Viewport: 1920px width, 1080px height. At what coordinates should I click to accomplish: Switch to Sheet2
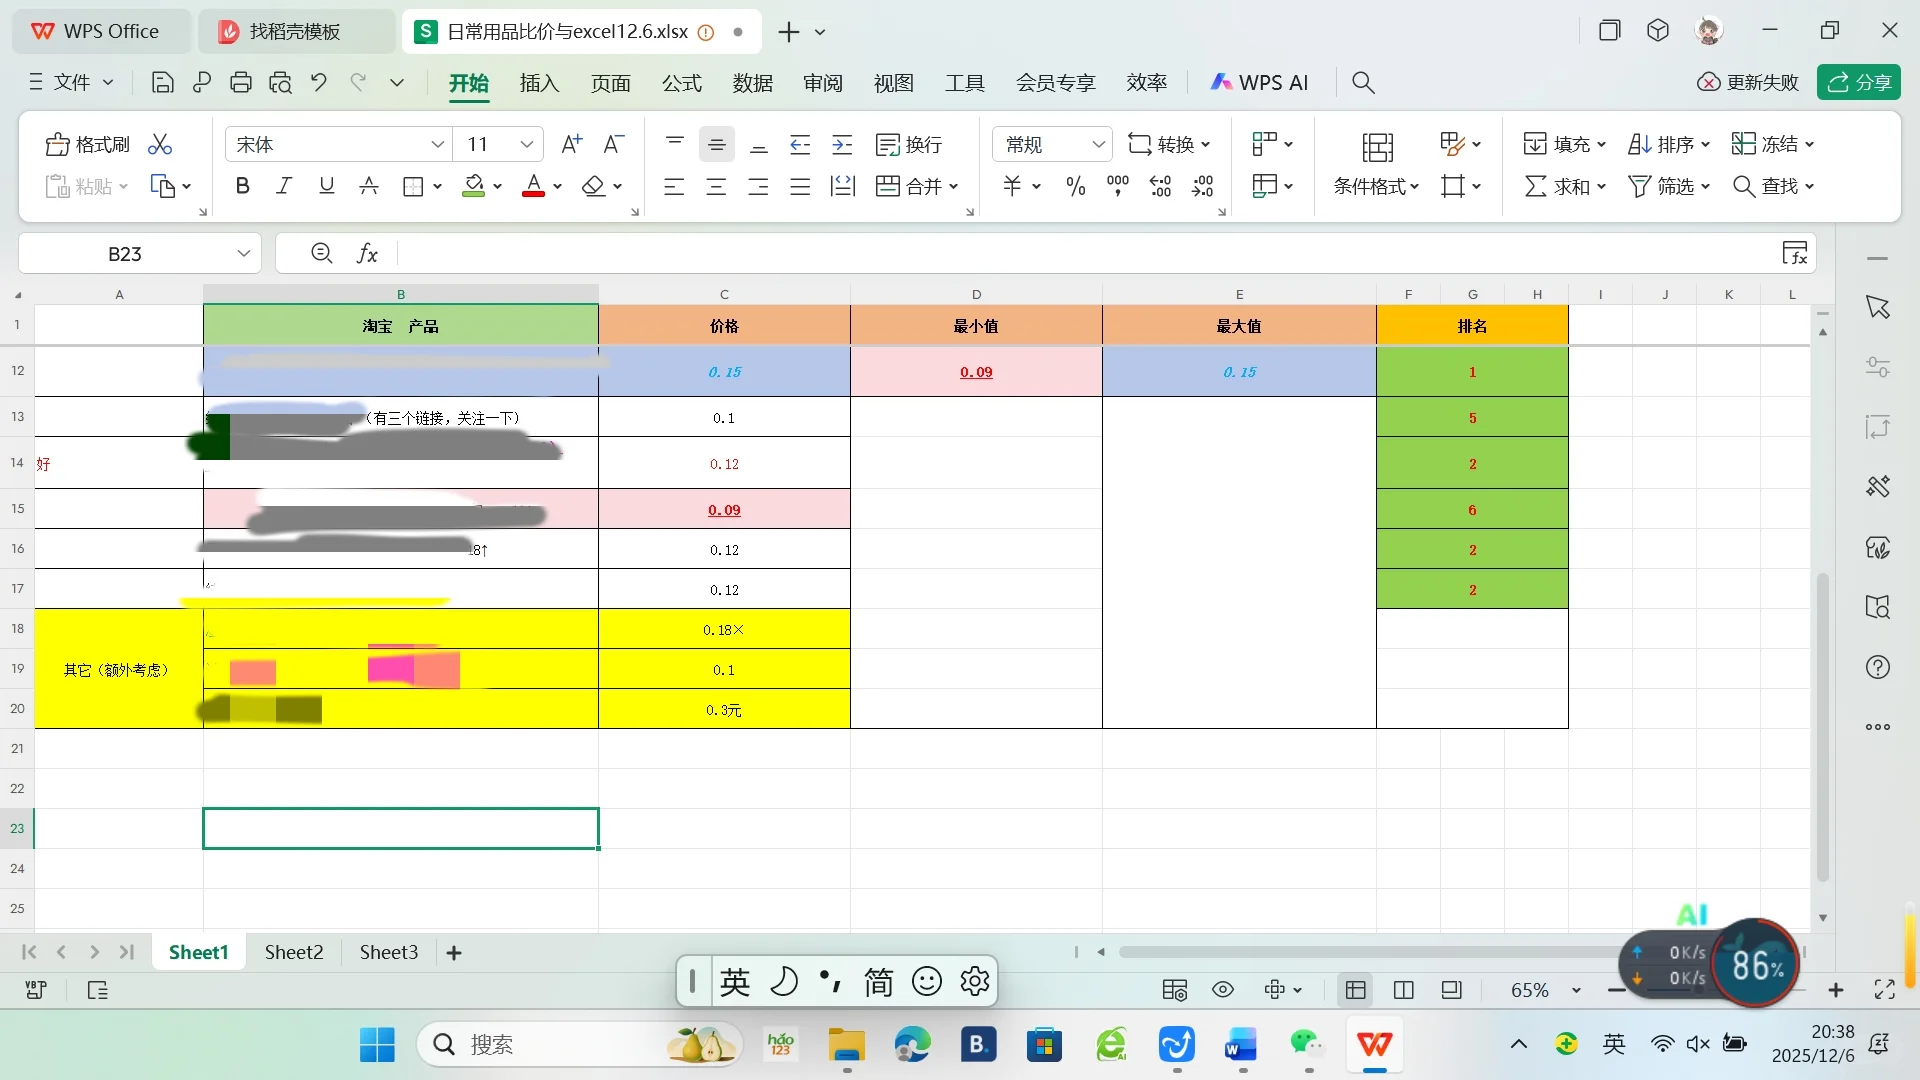click(x=293, y=951)
